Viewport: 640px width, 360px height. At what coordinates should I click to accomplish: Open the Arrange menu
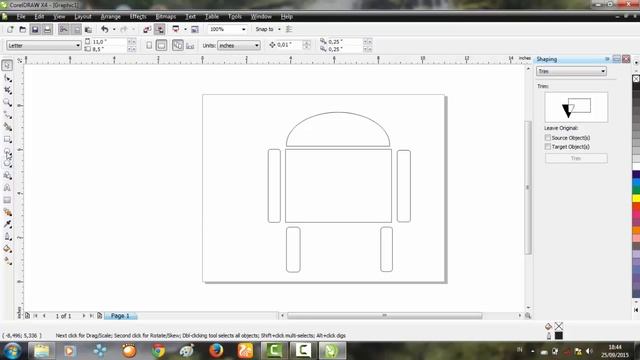pyautogui.click(x=111, y=17)
